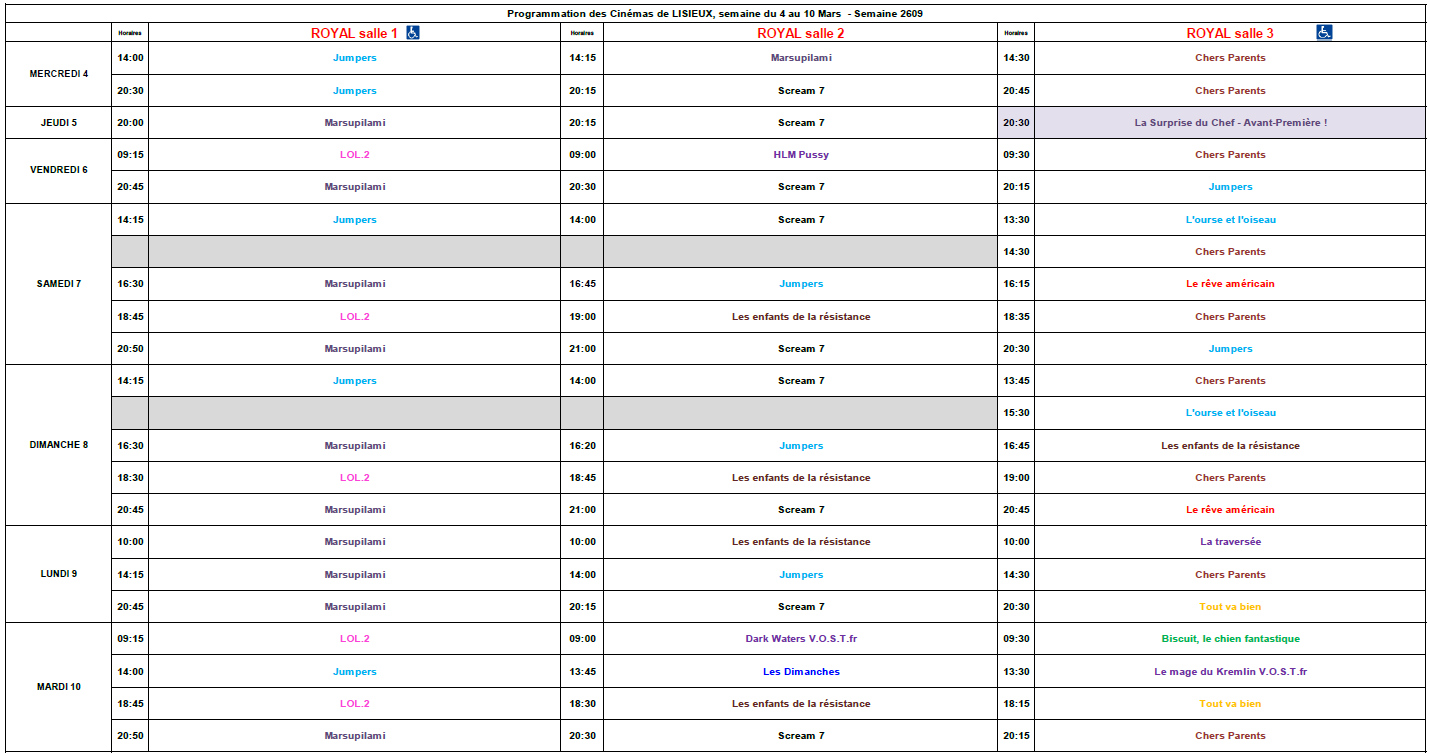Click the Les Dimanches film entry

[x=800, y=672]
